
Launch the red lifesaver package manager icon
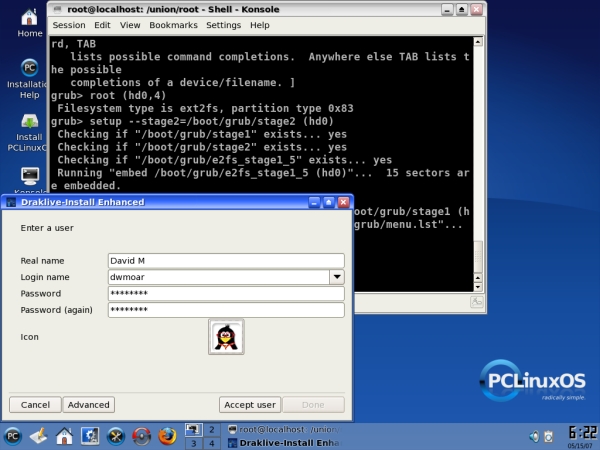point(142,436)
